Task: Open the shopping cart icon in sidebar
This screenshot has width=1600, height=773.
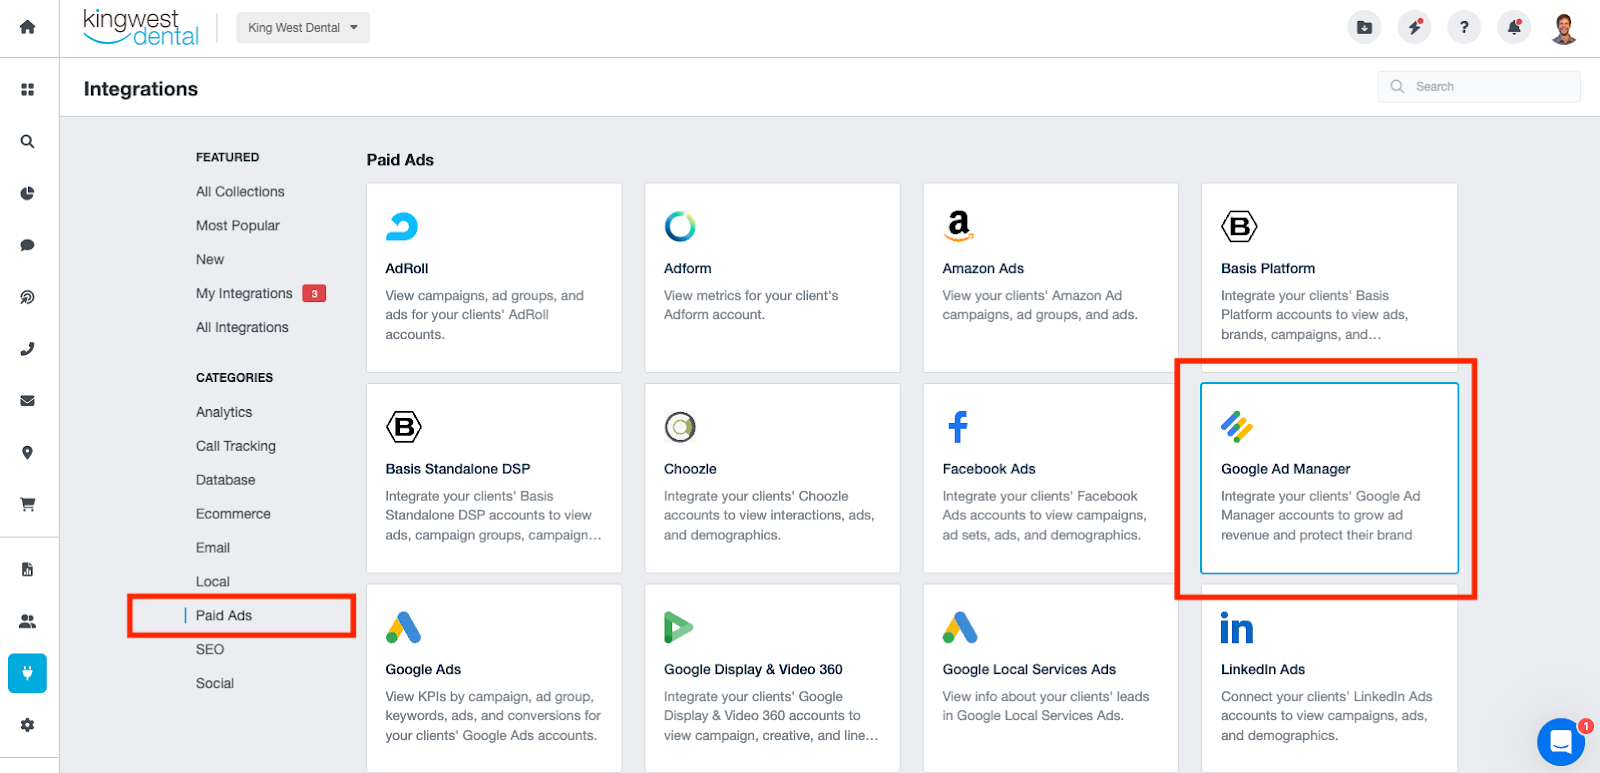Action: pyautogui.click(x=28, y=505)
